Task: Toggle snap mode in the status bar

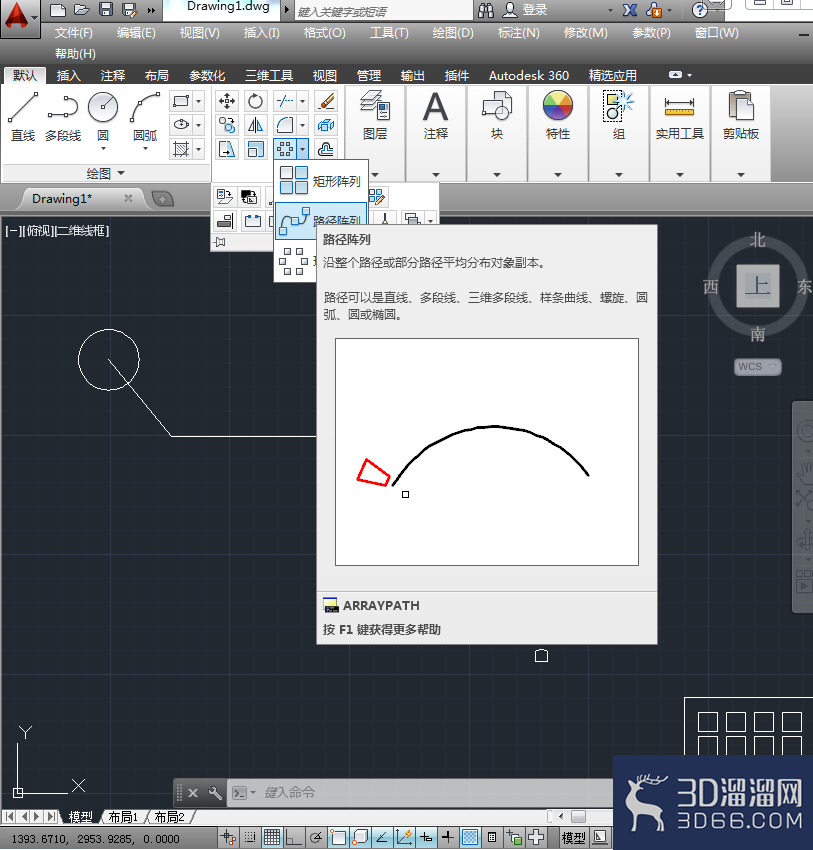Action: [x=250, y=838]
